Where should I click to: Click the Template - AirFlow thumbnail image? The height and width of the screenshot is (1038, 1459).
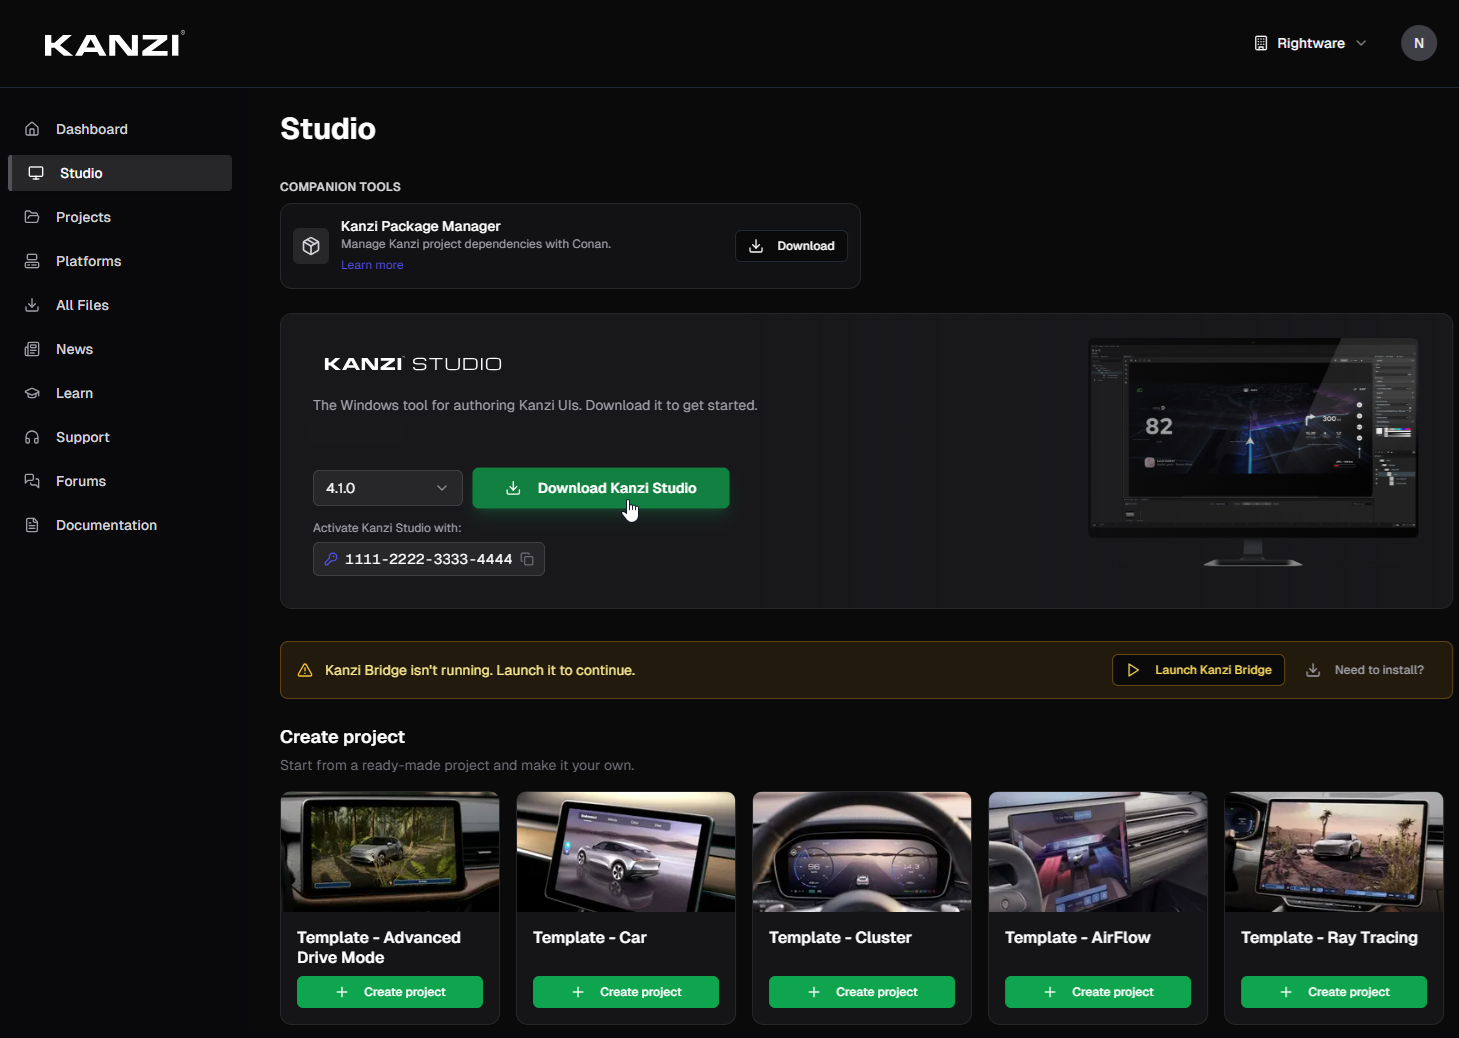[x=1098, y=852]
